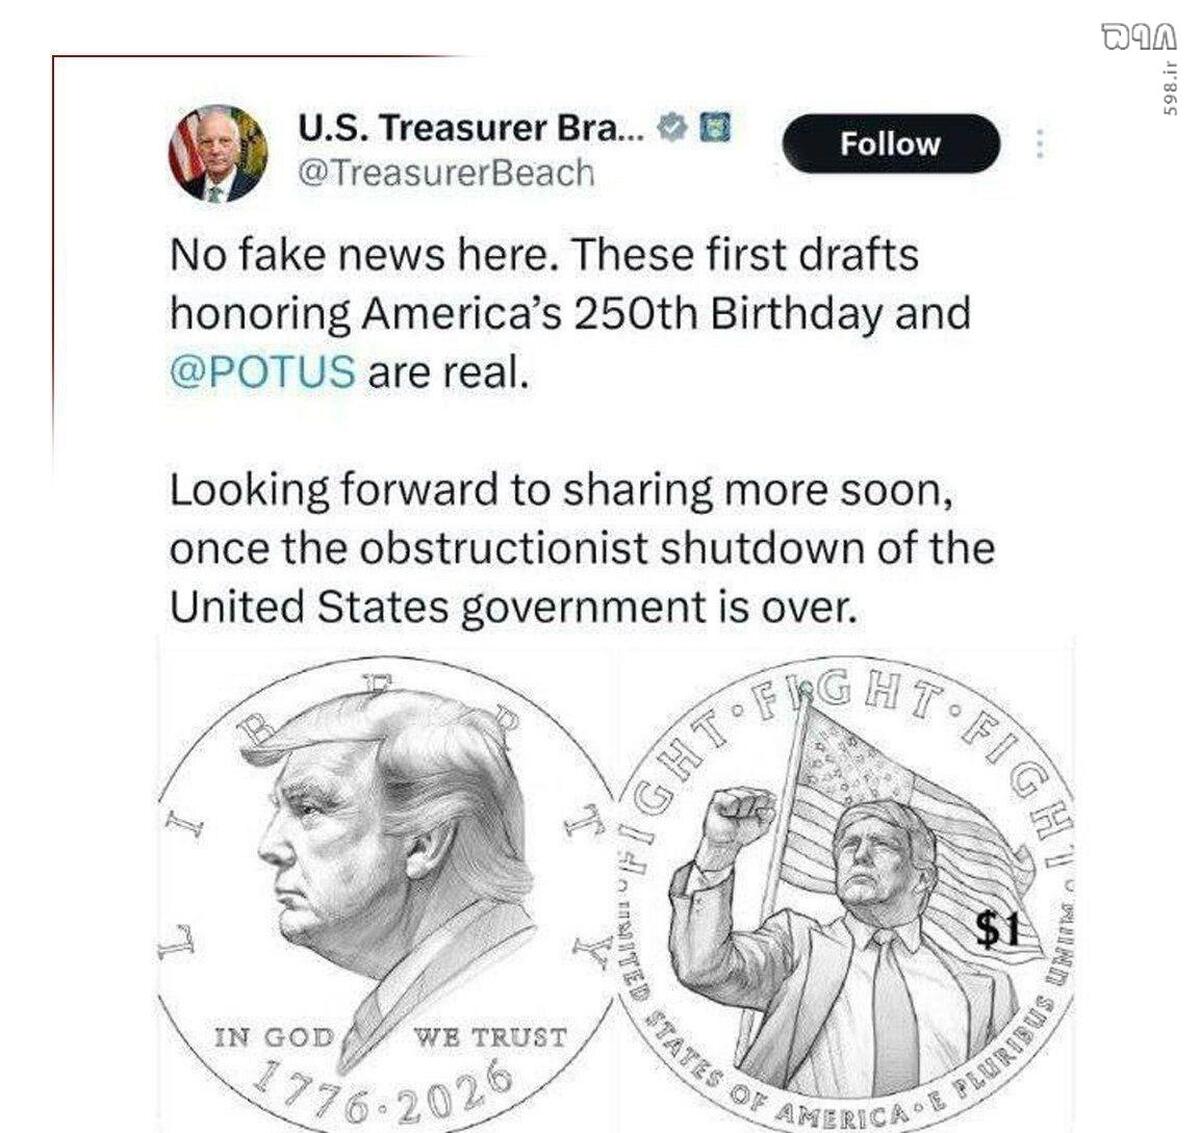Viewport: 1200px width, 1133px height.
Task: Click the raised fist on right coin
Action: (738, 817)
